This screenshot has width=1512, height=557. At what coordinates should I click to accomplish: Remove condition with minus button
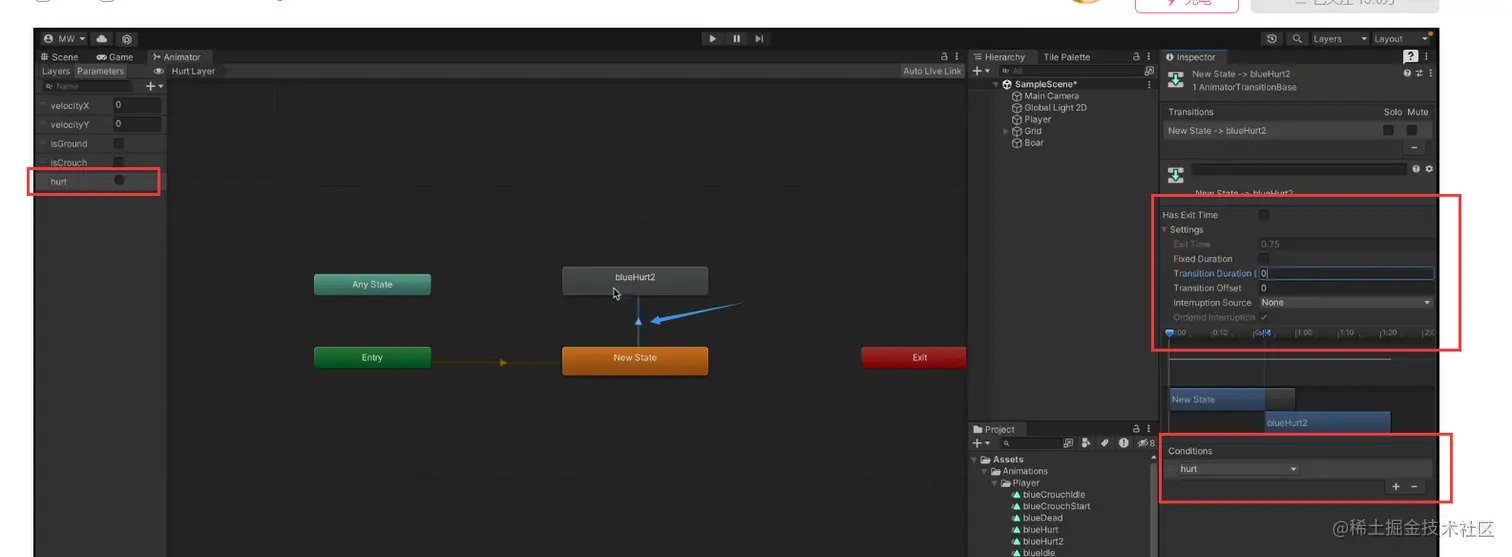tap(1414, 486)
